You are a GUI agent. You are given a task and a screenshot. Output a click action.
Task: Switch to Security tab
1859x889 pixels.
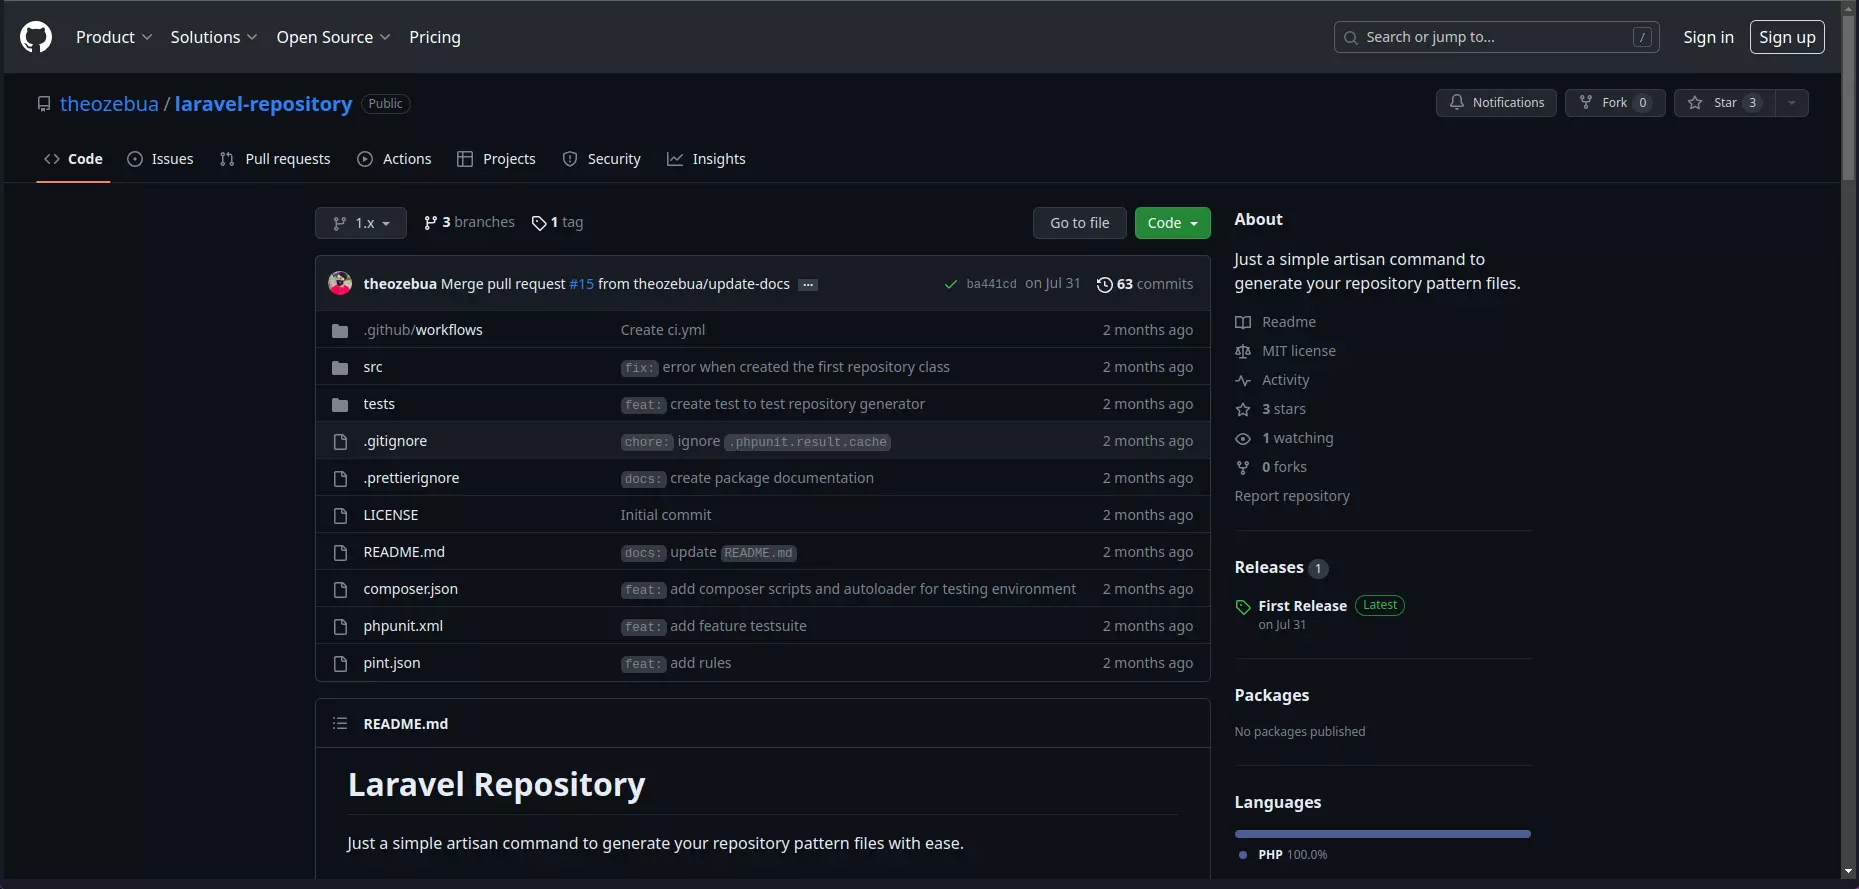pyautogui.click(x=601, y=159)
